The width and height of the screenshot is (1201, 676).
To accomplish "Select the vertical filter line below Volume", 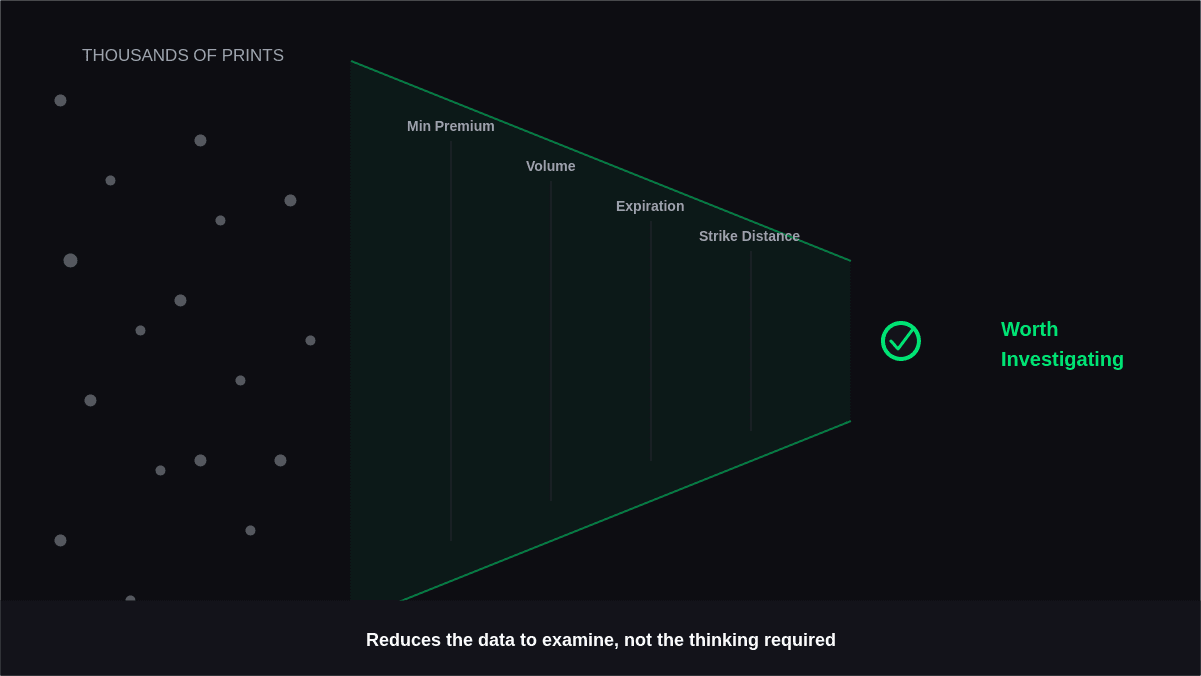I will (551, 340).
